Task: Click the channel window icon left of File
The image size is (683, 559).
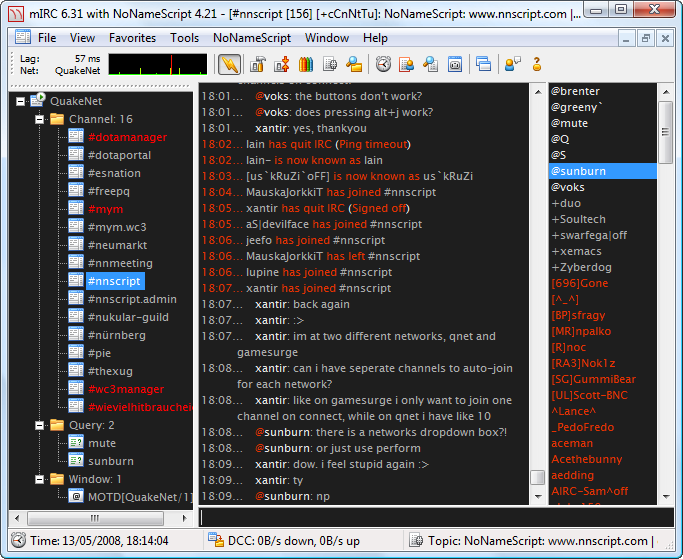Action: point(23,37)
